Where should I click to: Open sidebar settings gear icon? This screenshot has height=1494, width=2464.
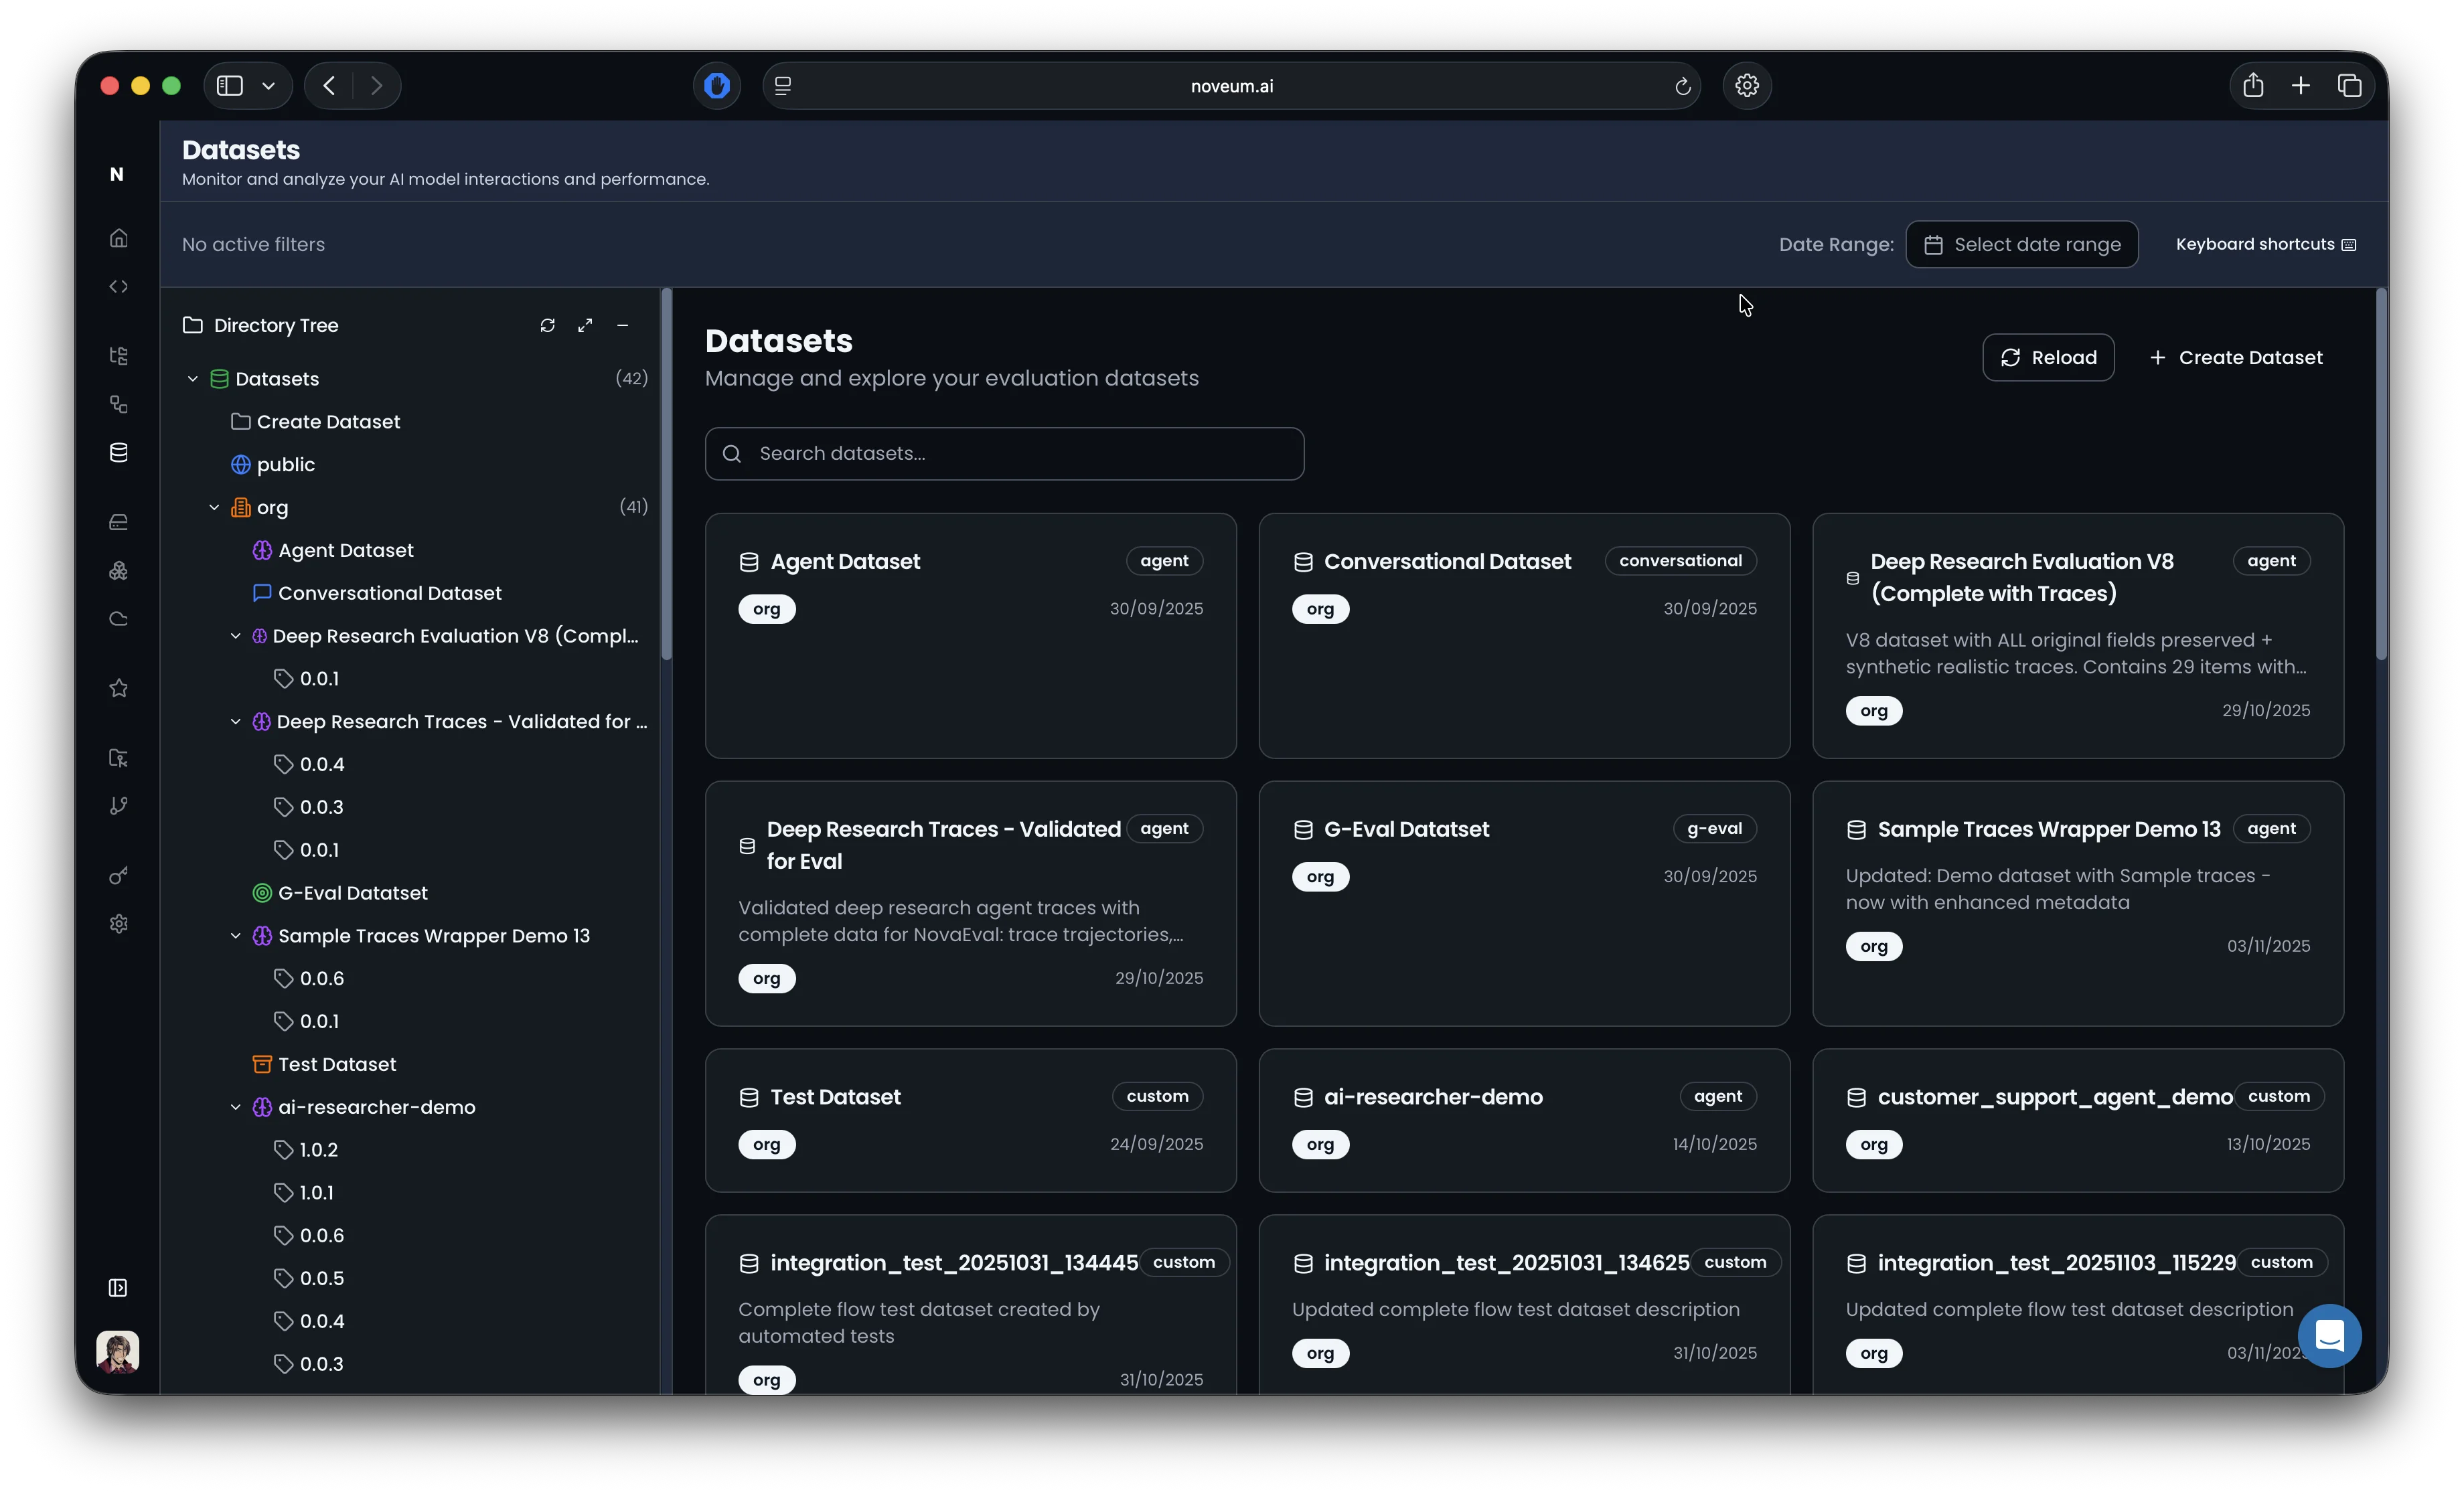coord(118,924)
